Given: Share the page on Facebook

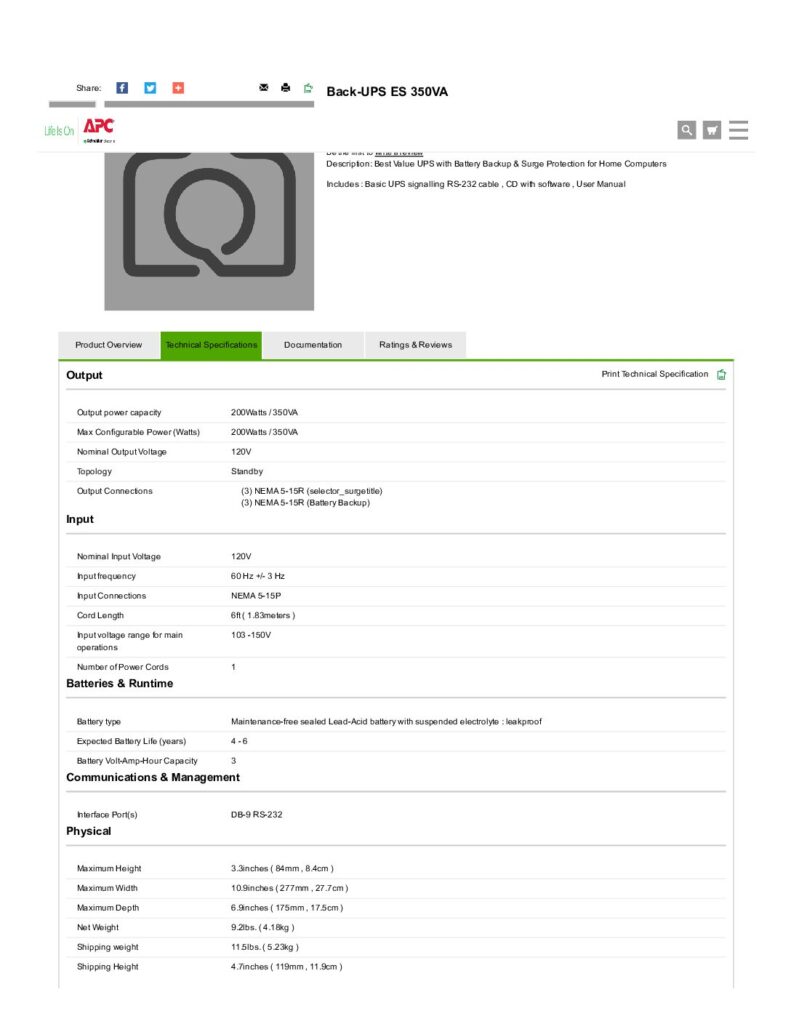Looking at the screenshot, I should coord(122,88).
